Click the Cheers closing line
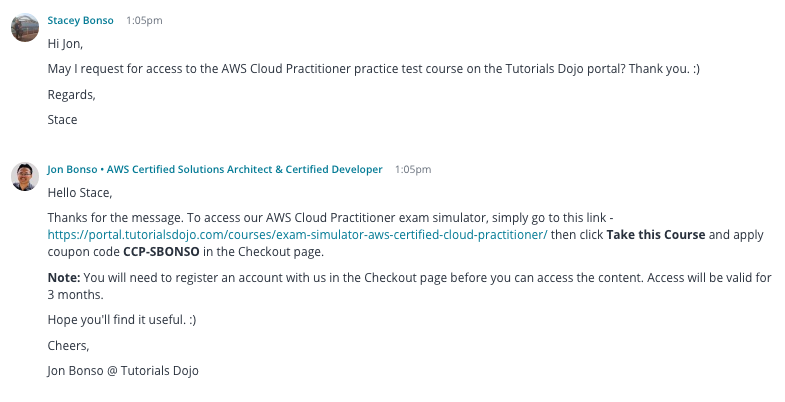The height and width of the screenshot is (402, 785). point(69,345)
